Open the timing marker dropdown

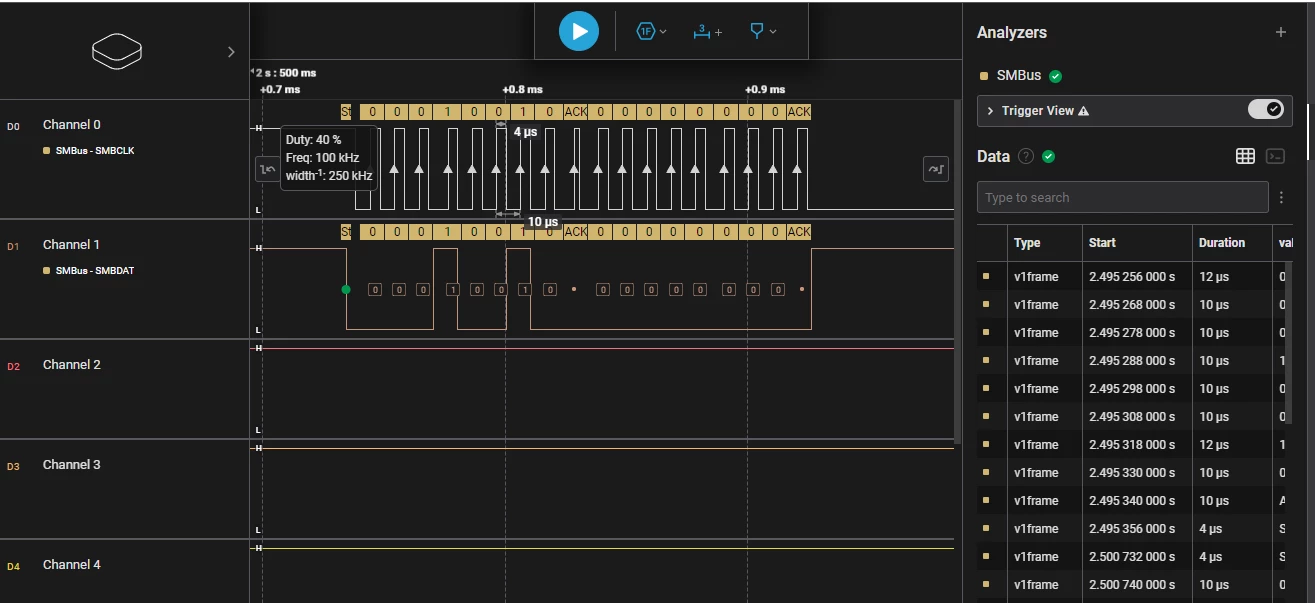pos(763,32)
